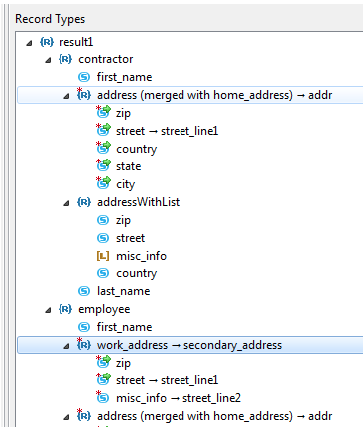The image size is (363, 427).
Task: Click the mapped string icon beside city
Action: pyautogui.click(x=103, y=183)
